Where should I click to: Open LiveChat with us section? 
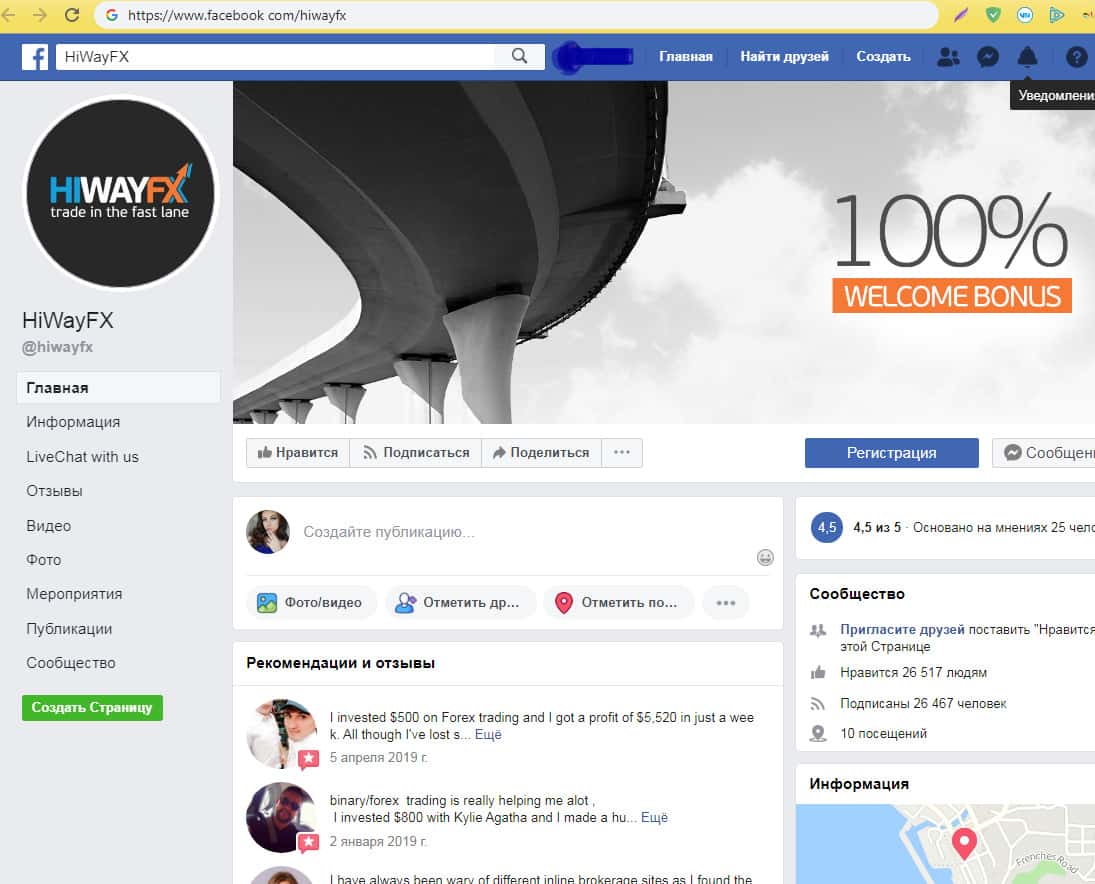click(82, 457)
